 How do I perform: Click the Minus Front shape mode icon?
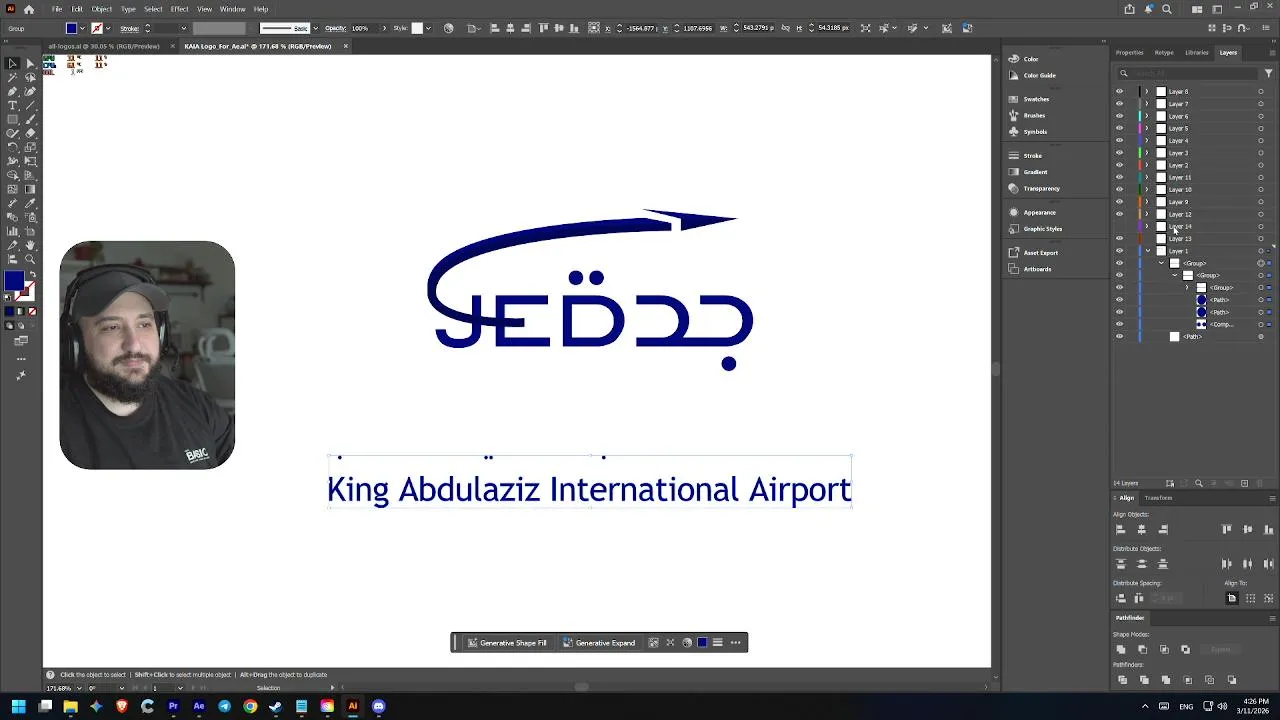[x=1142, y=649]
